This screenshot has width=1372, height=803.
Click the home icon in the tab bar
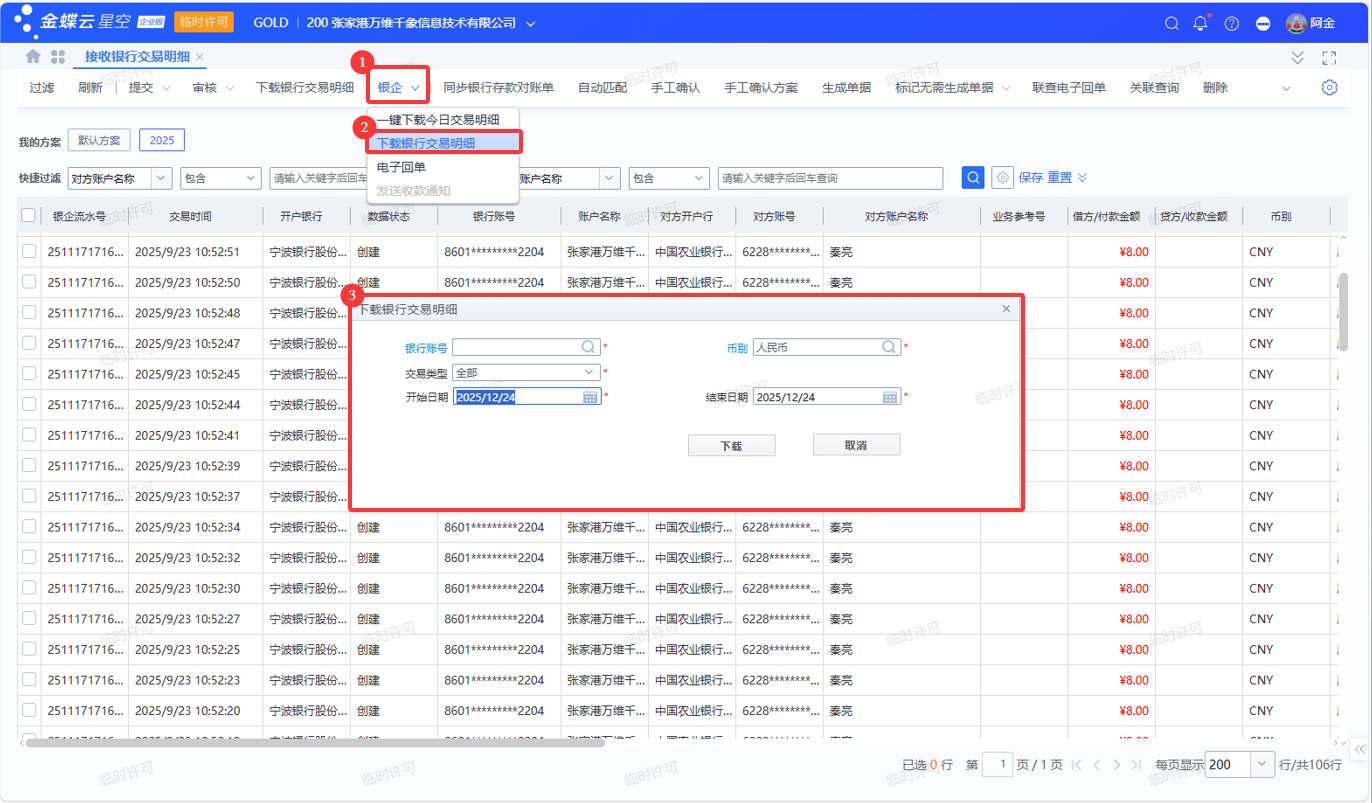[33, 57]
